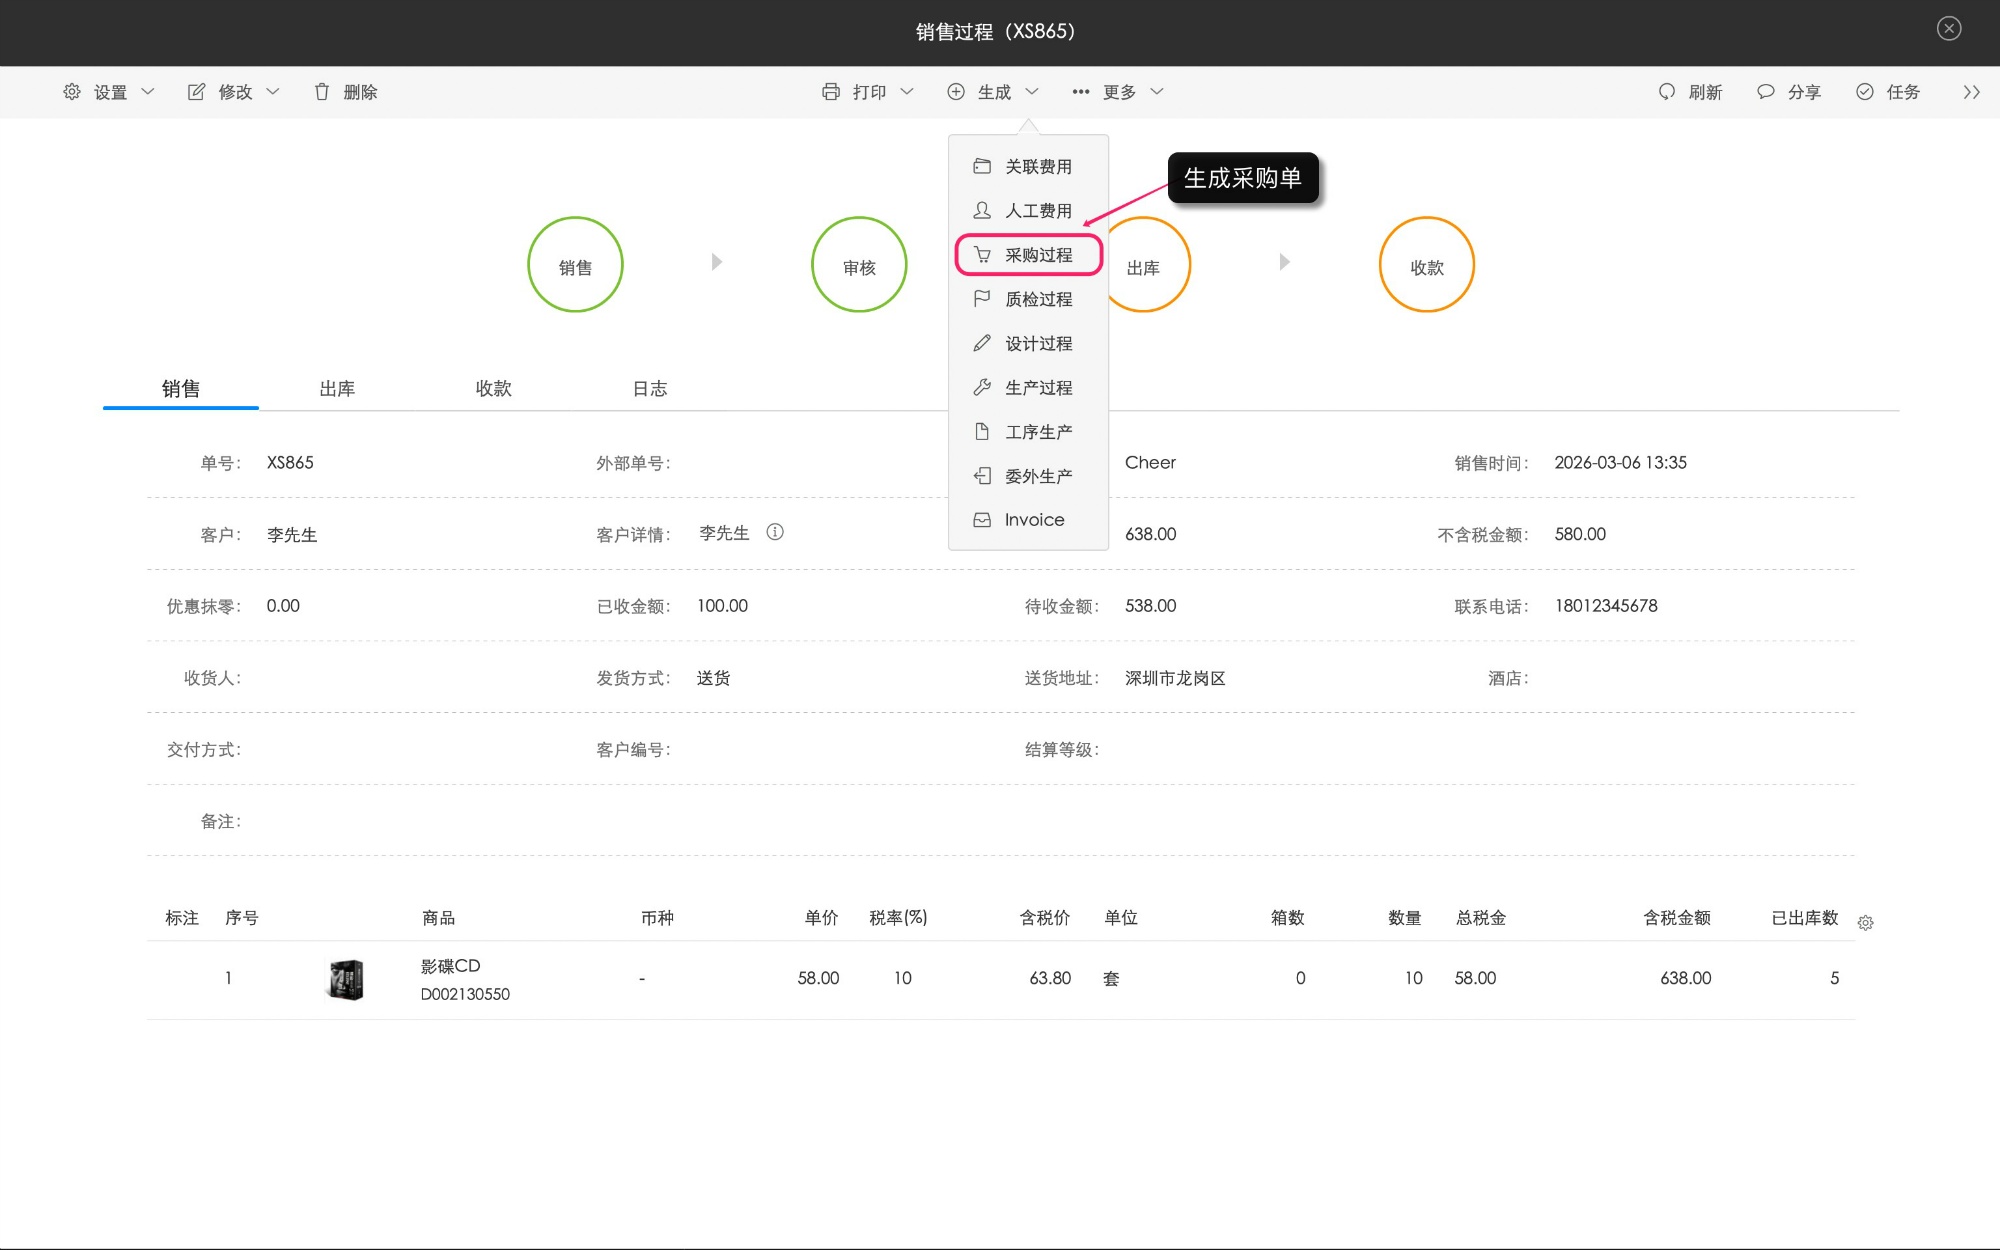Click the 收款 workflow step circle

(x=1426, y=265)
